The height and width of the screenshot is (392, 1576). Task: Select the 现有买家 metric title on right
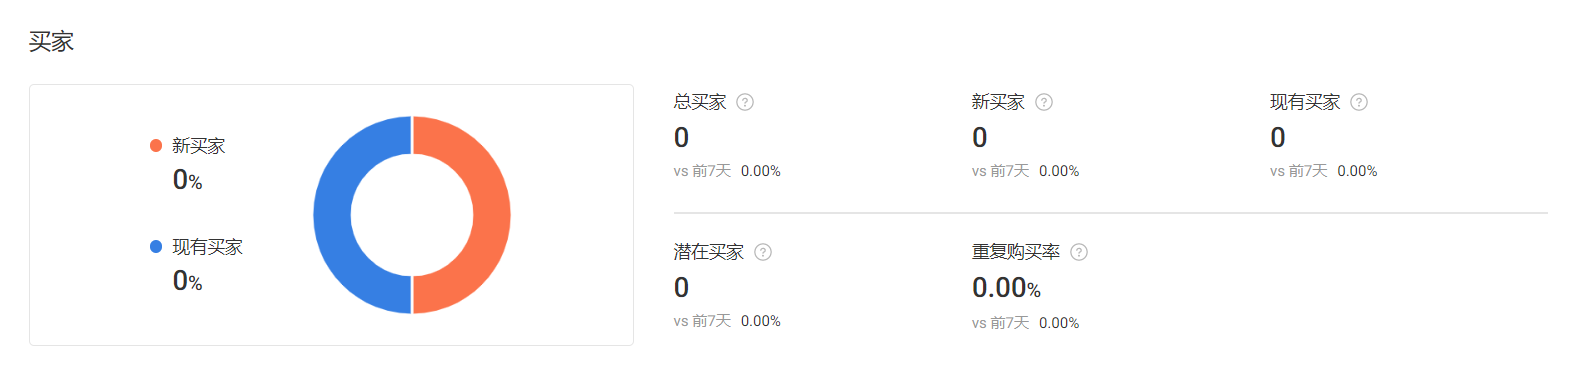tap(1305, 102)
